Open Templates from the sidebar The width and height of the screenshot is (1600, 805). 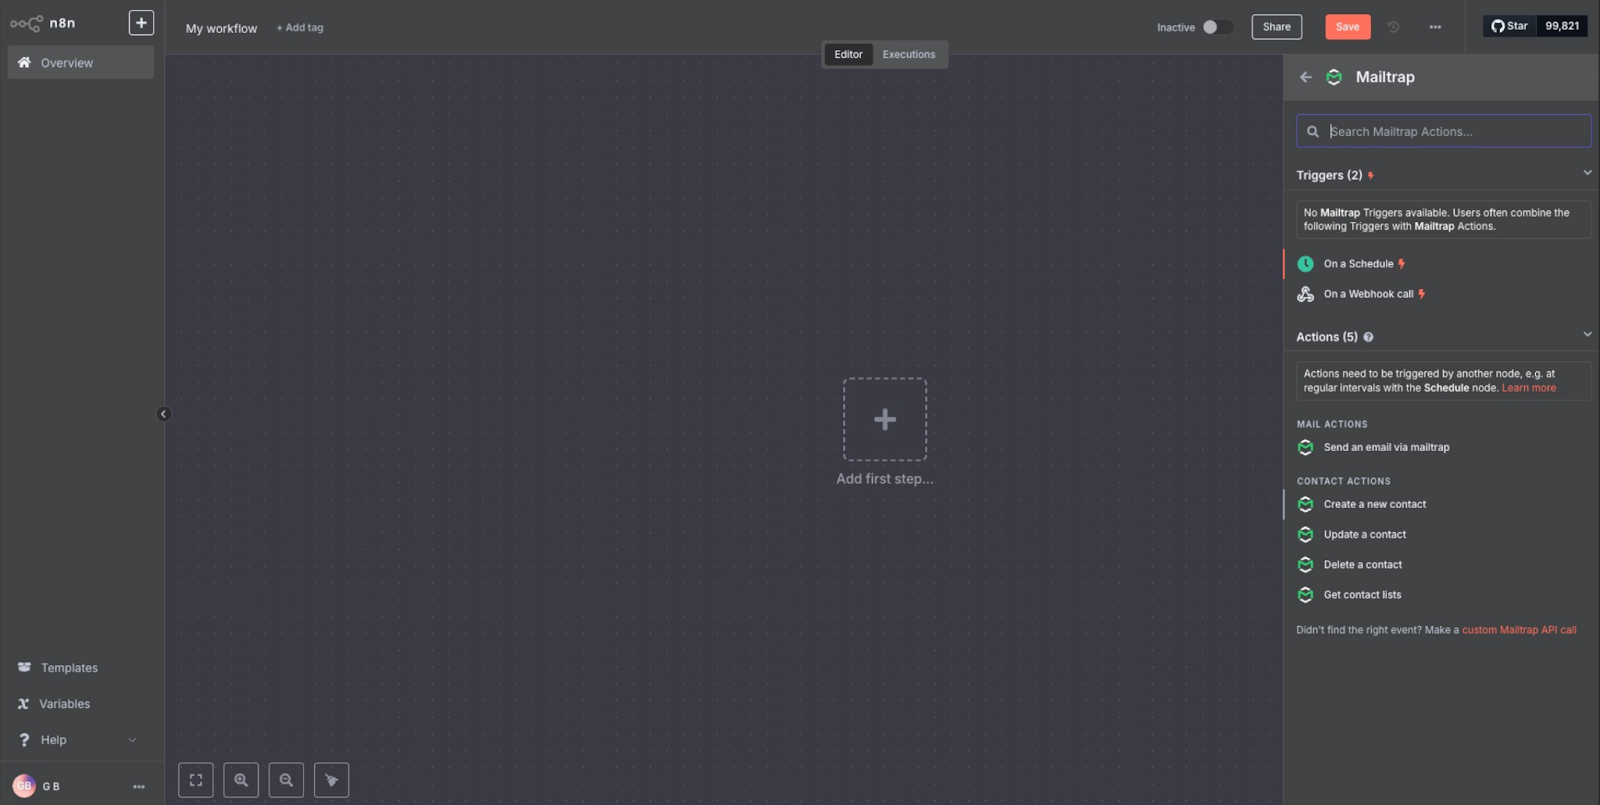(69, 668)
